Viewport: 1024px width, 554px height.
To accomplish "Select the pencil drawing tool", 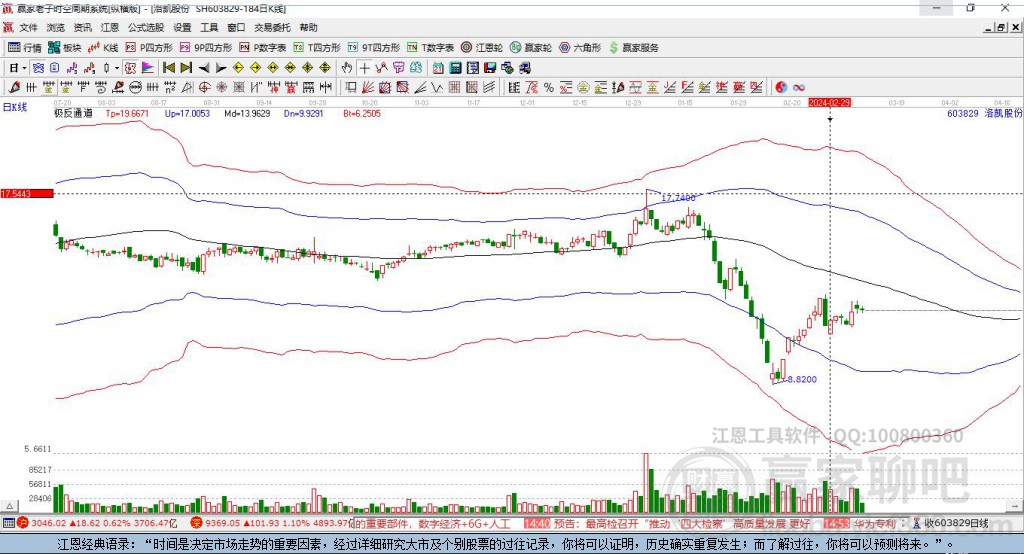I will 14,87.
